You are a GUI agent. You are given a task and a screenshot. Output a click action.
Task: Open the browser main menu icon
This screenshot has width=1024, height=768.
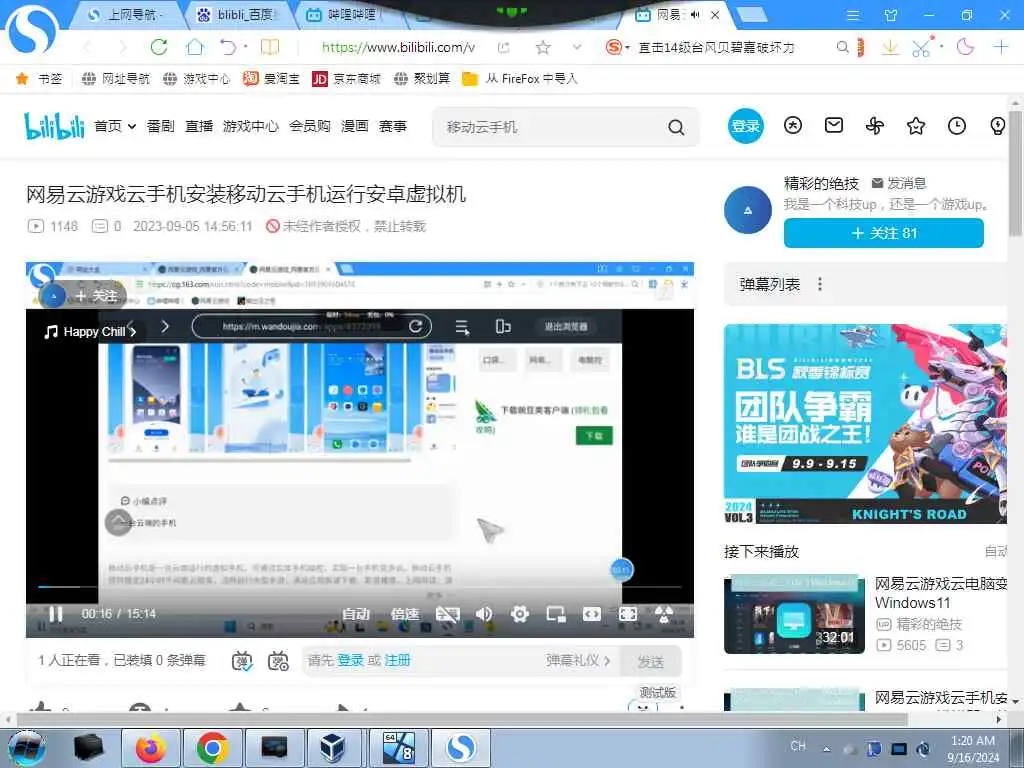pyautogui.click(x=853, y=15)
